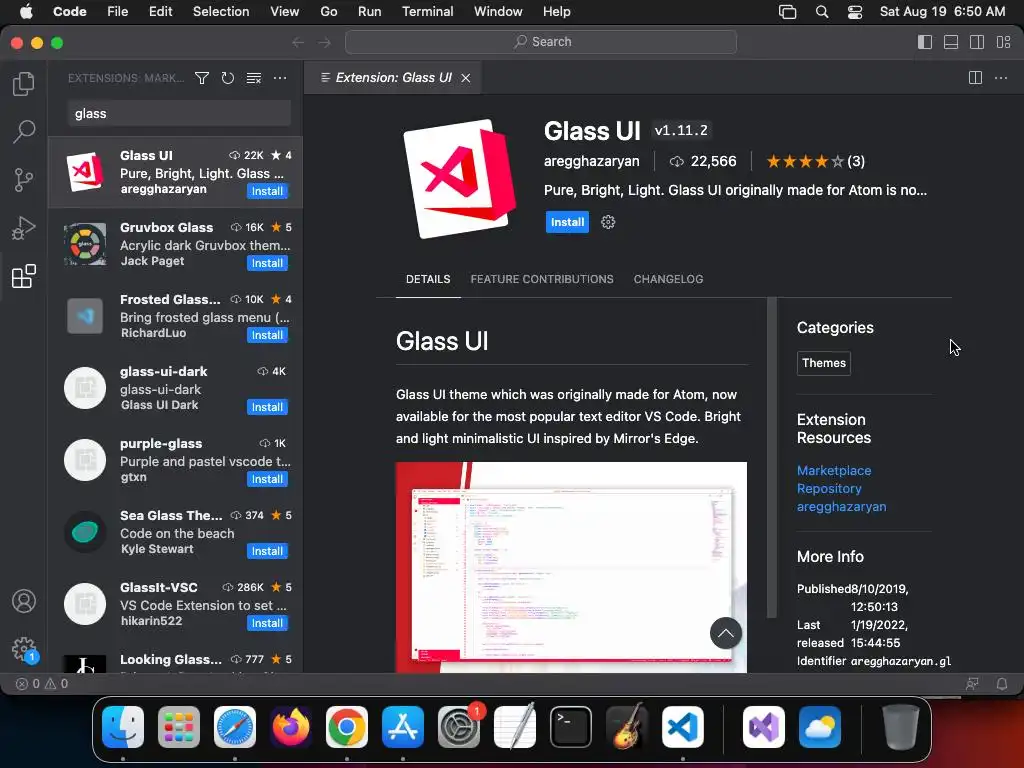Viewport: 1024px width, 768px height.
Task: Click the Glass UI theme preview screenshot
Action: click(x=571, y=567)
